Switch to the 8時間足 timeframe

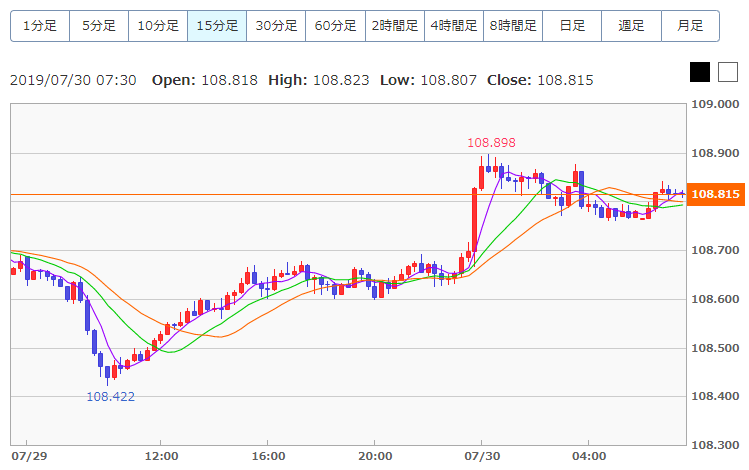[x=513, y=26]
